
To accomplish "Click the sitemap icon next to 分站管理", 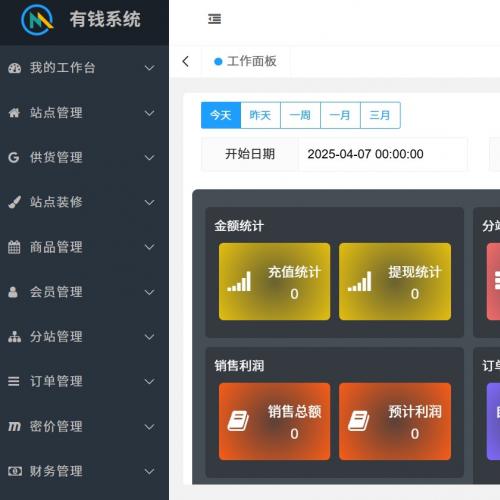I will click(14, 337).
